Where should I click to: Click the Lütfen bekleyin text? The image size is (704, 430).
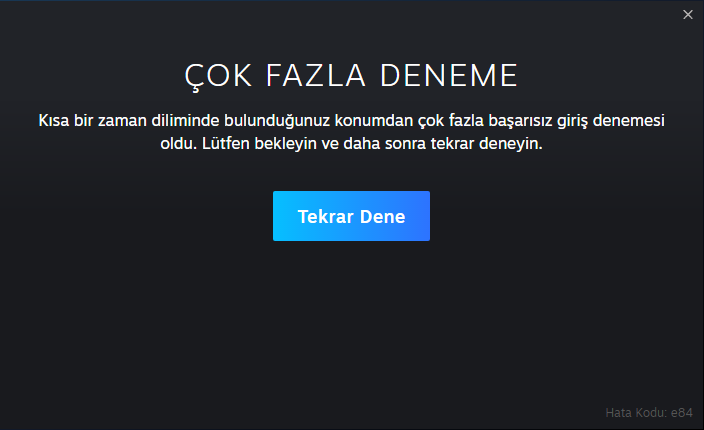tap(259, 144)
